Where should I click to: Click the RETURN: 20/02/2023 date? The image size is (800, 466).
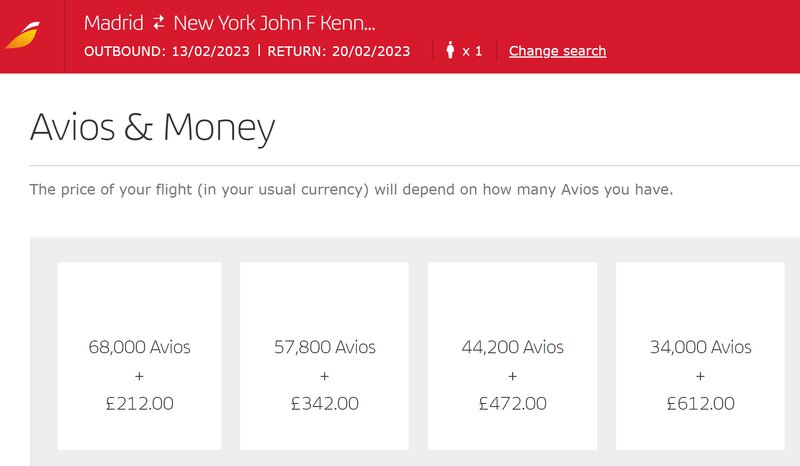[x=339, y=51]
